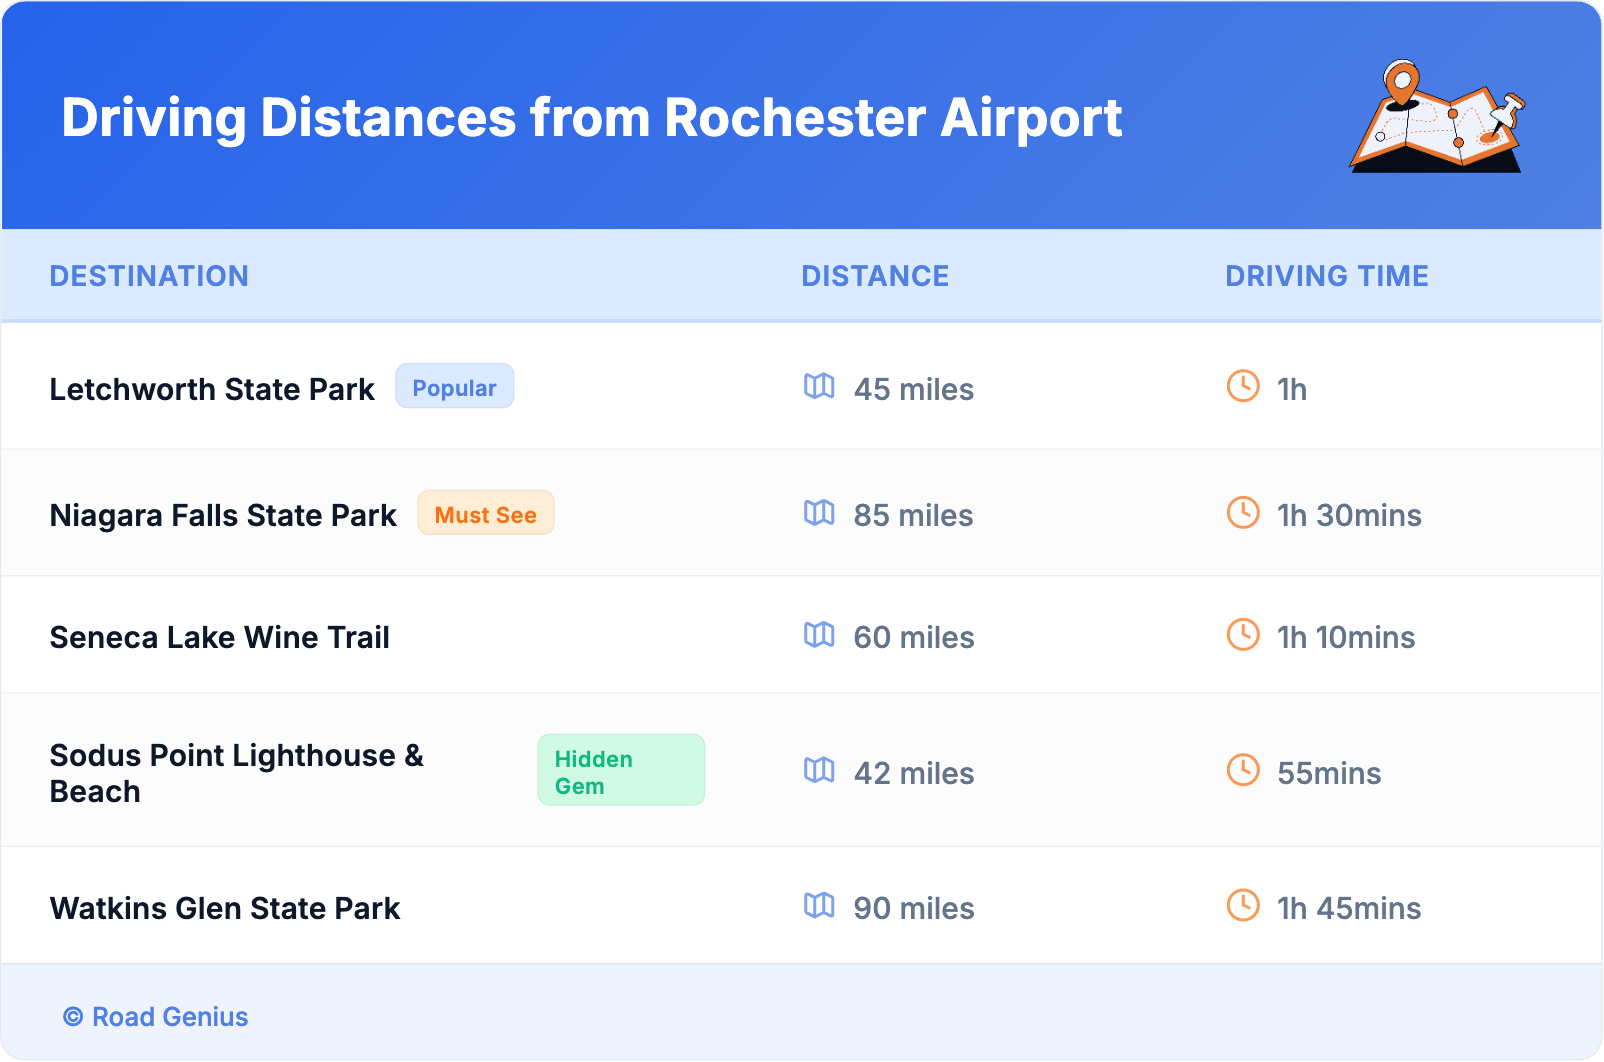Click the map icon beside 90 miles
The image size is (1604, 1062).
[x=819, y=905]
